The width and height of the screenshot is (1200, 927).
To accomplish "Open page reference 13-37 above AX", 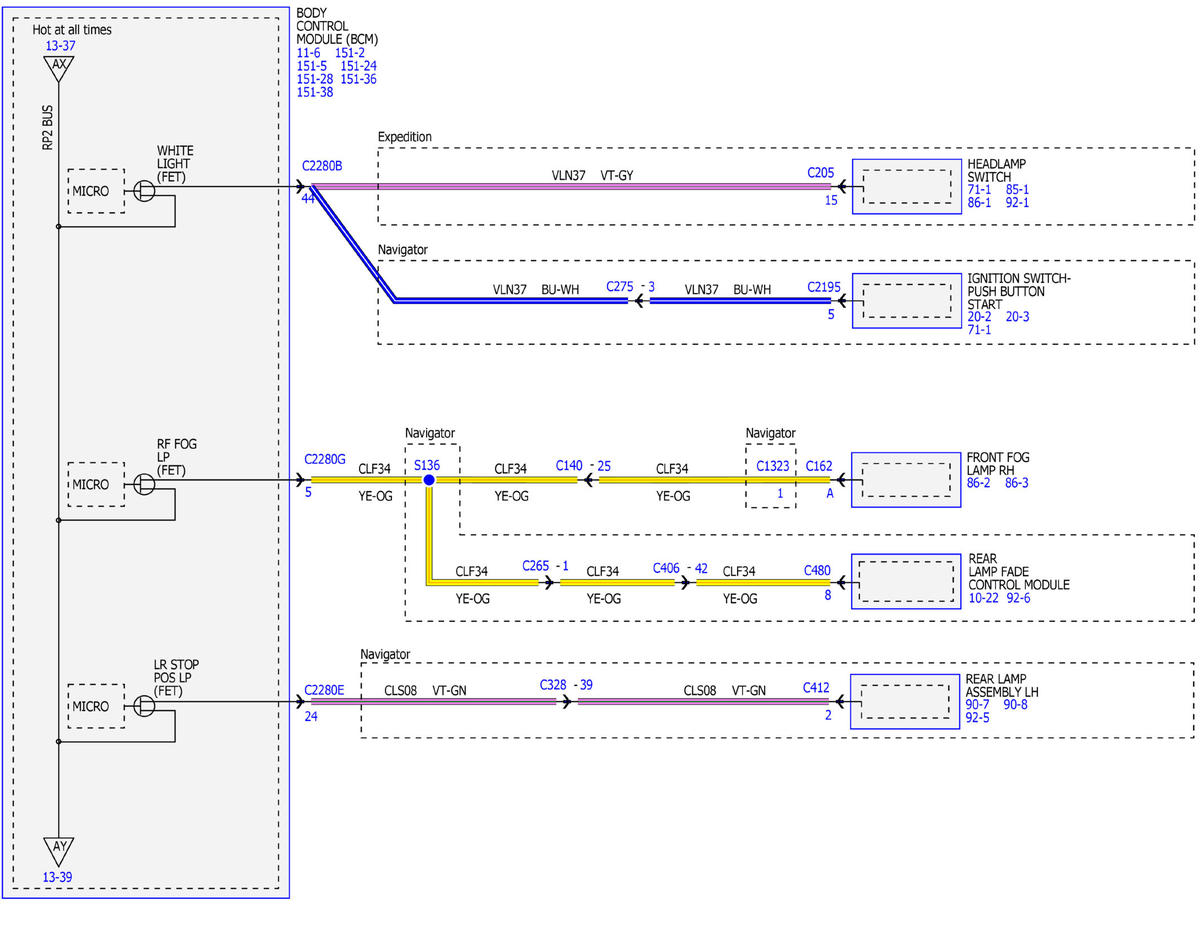I will (59, 45).
